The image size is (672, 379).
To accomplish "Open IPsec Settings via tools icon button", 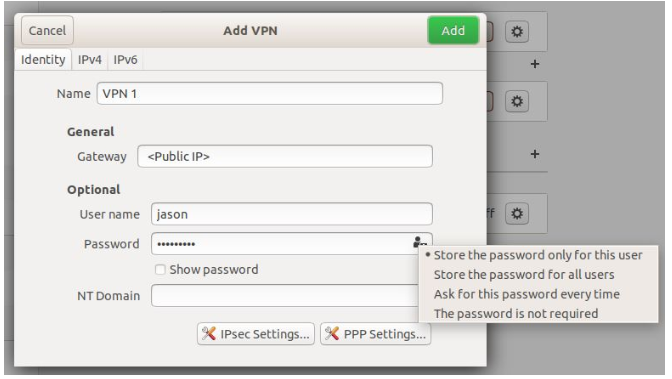I will tap(256, 334).
